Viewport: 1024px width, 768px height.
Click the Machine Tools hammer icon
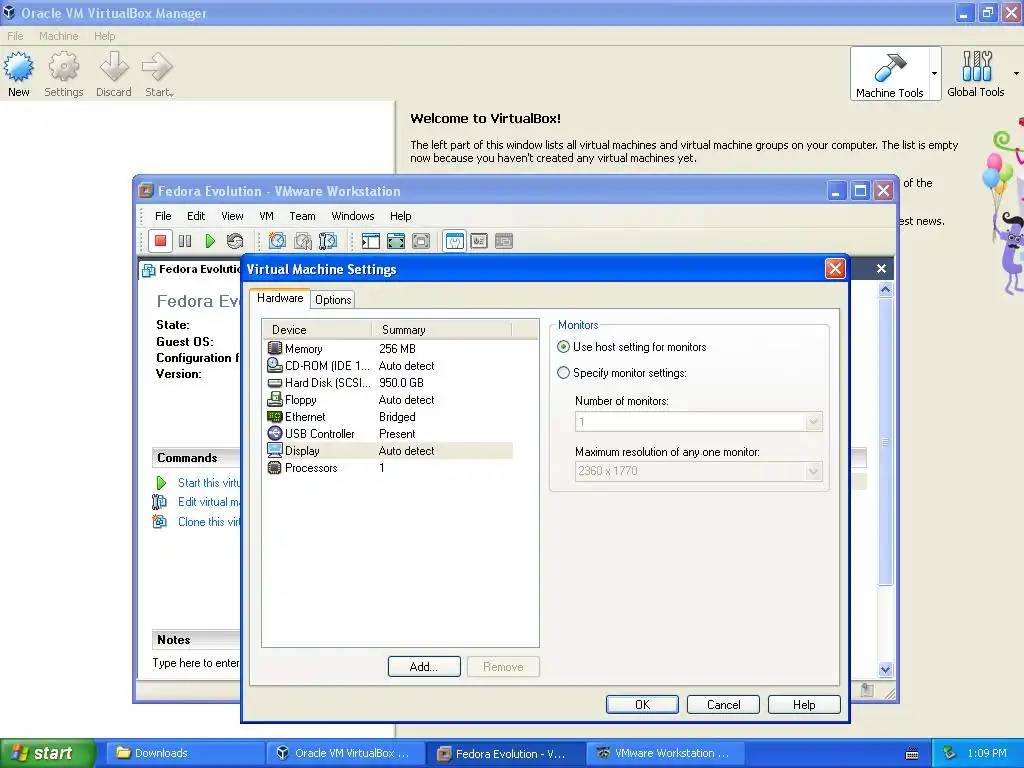[889, 67]
